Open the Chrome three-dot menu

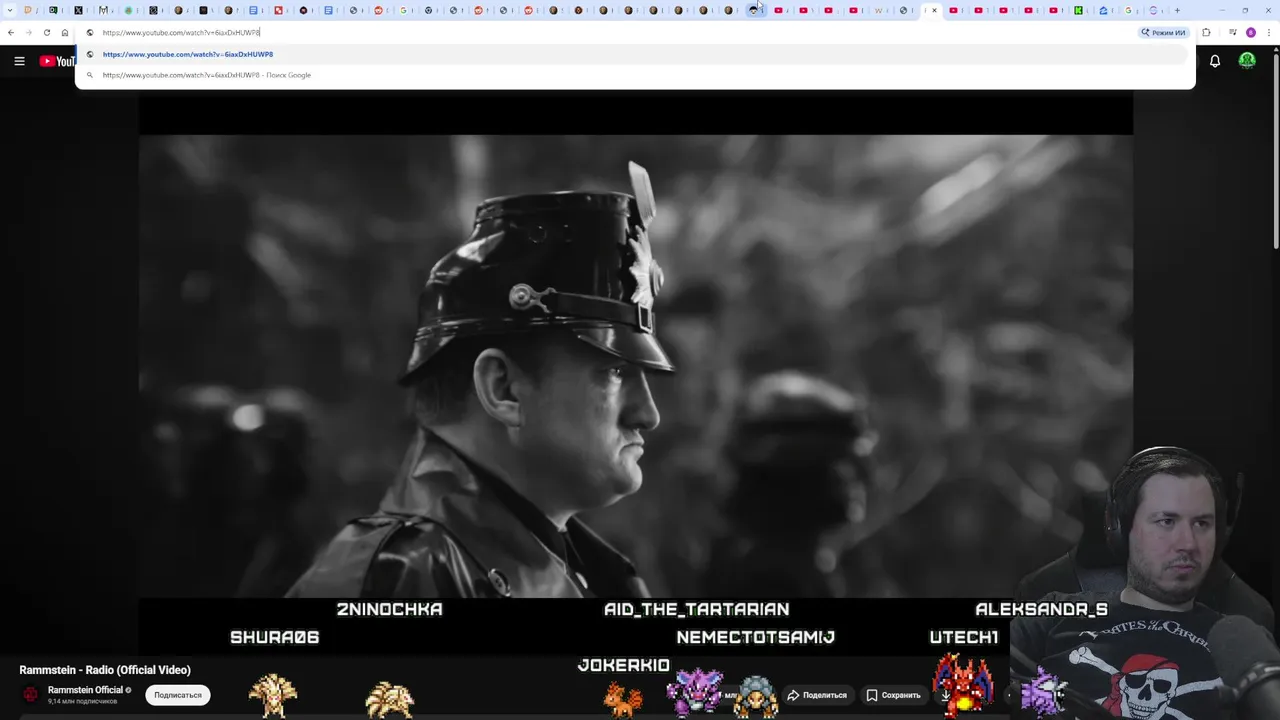click(1269, 32)
